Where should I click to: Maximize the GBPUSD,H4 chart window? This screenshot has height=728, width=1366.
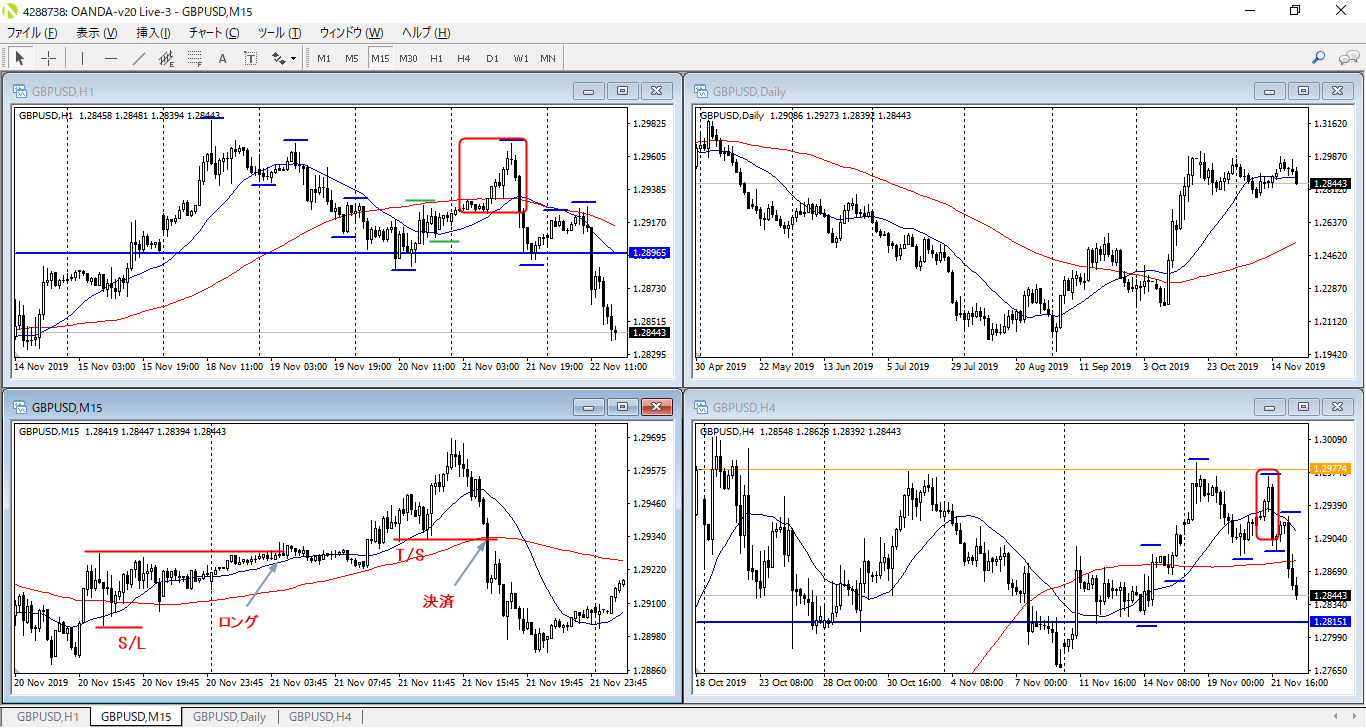(x=1302, y=407)
